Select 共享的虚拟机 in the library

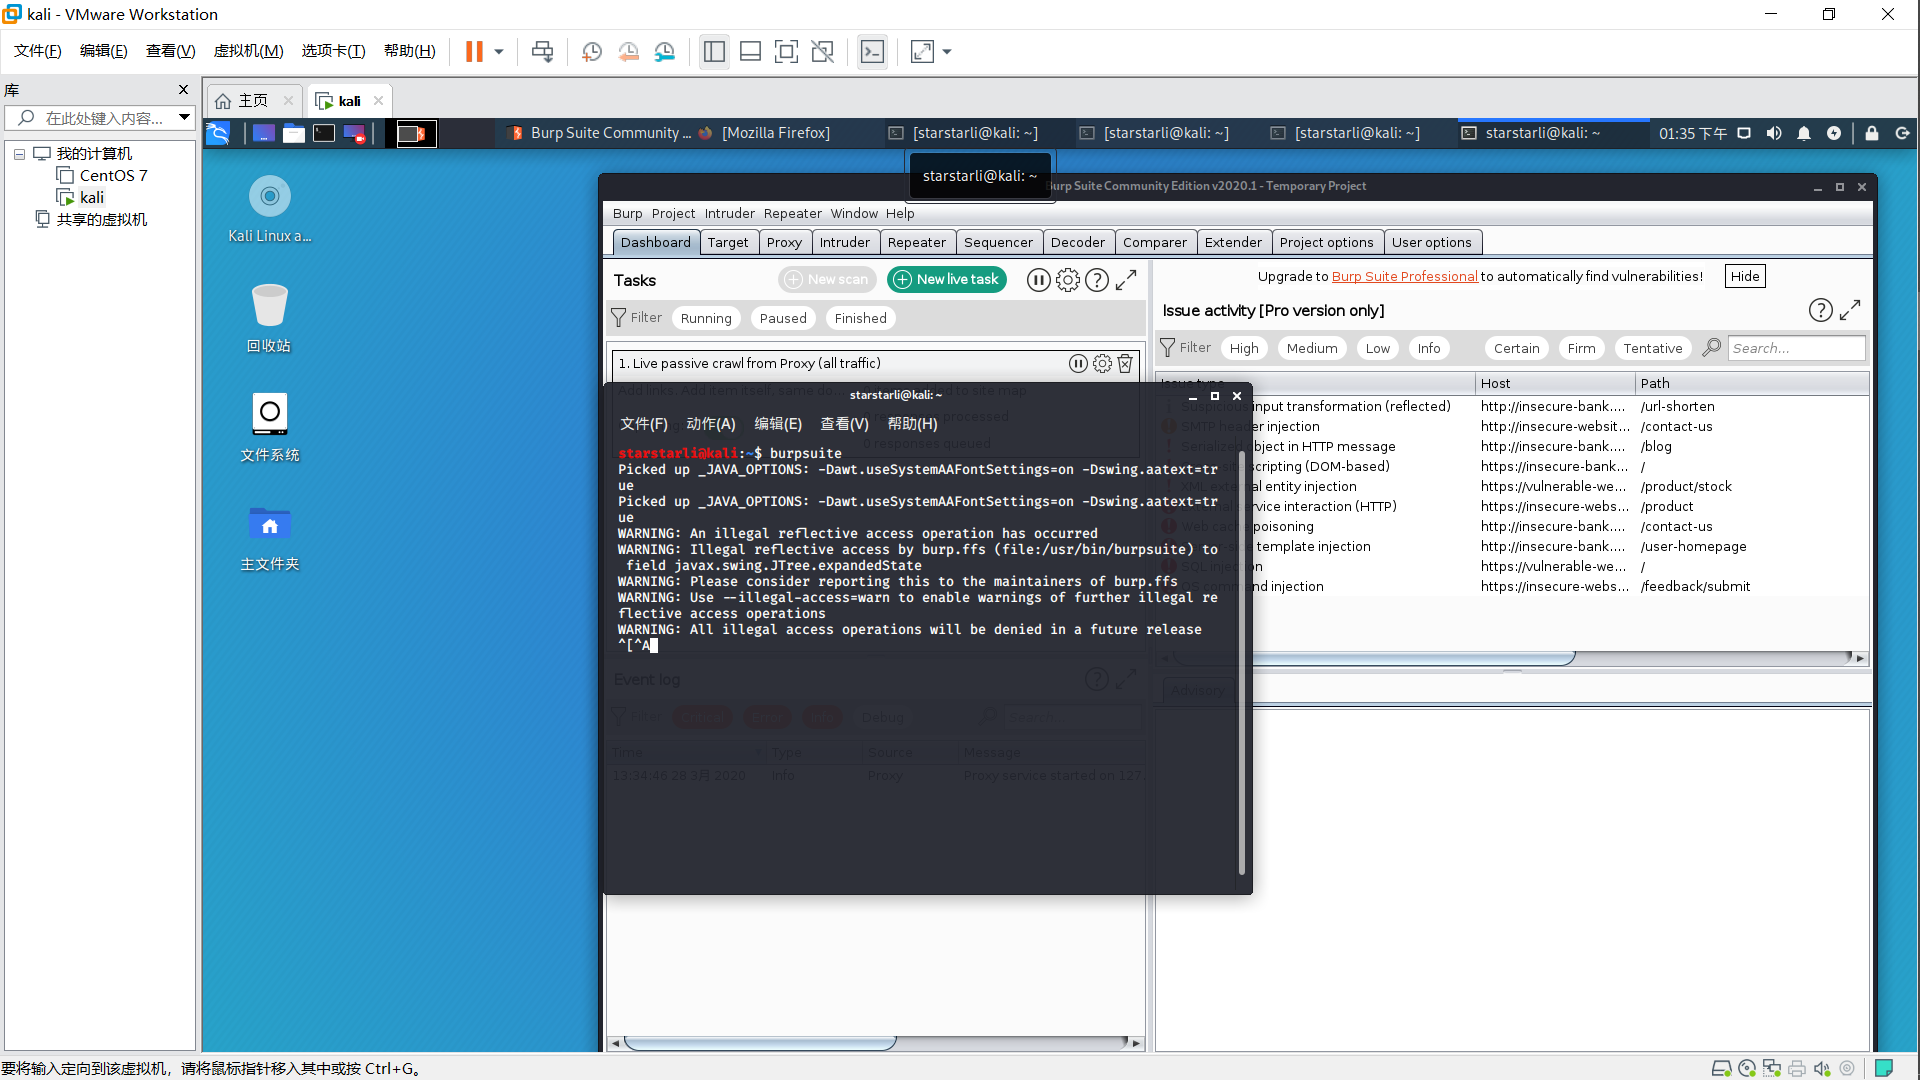coord(101,220)
